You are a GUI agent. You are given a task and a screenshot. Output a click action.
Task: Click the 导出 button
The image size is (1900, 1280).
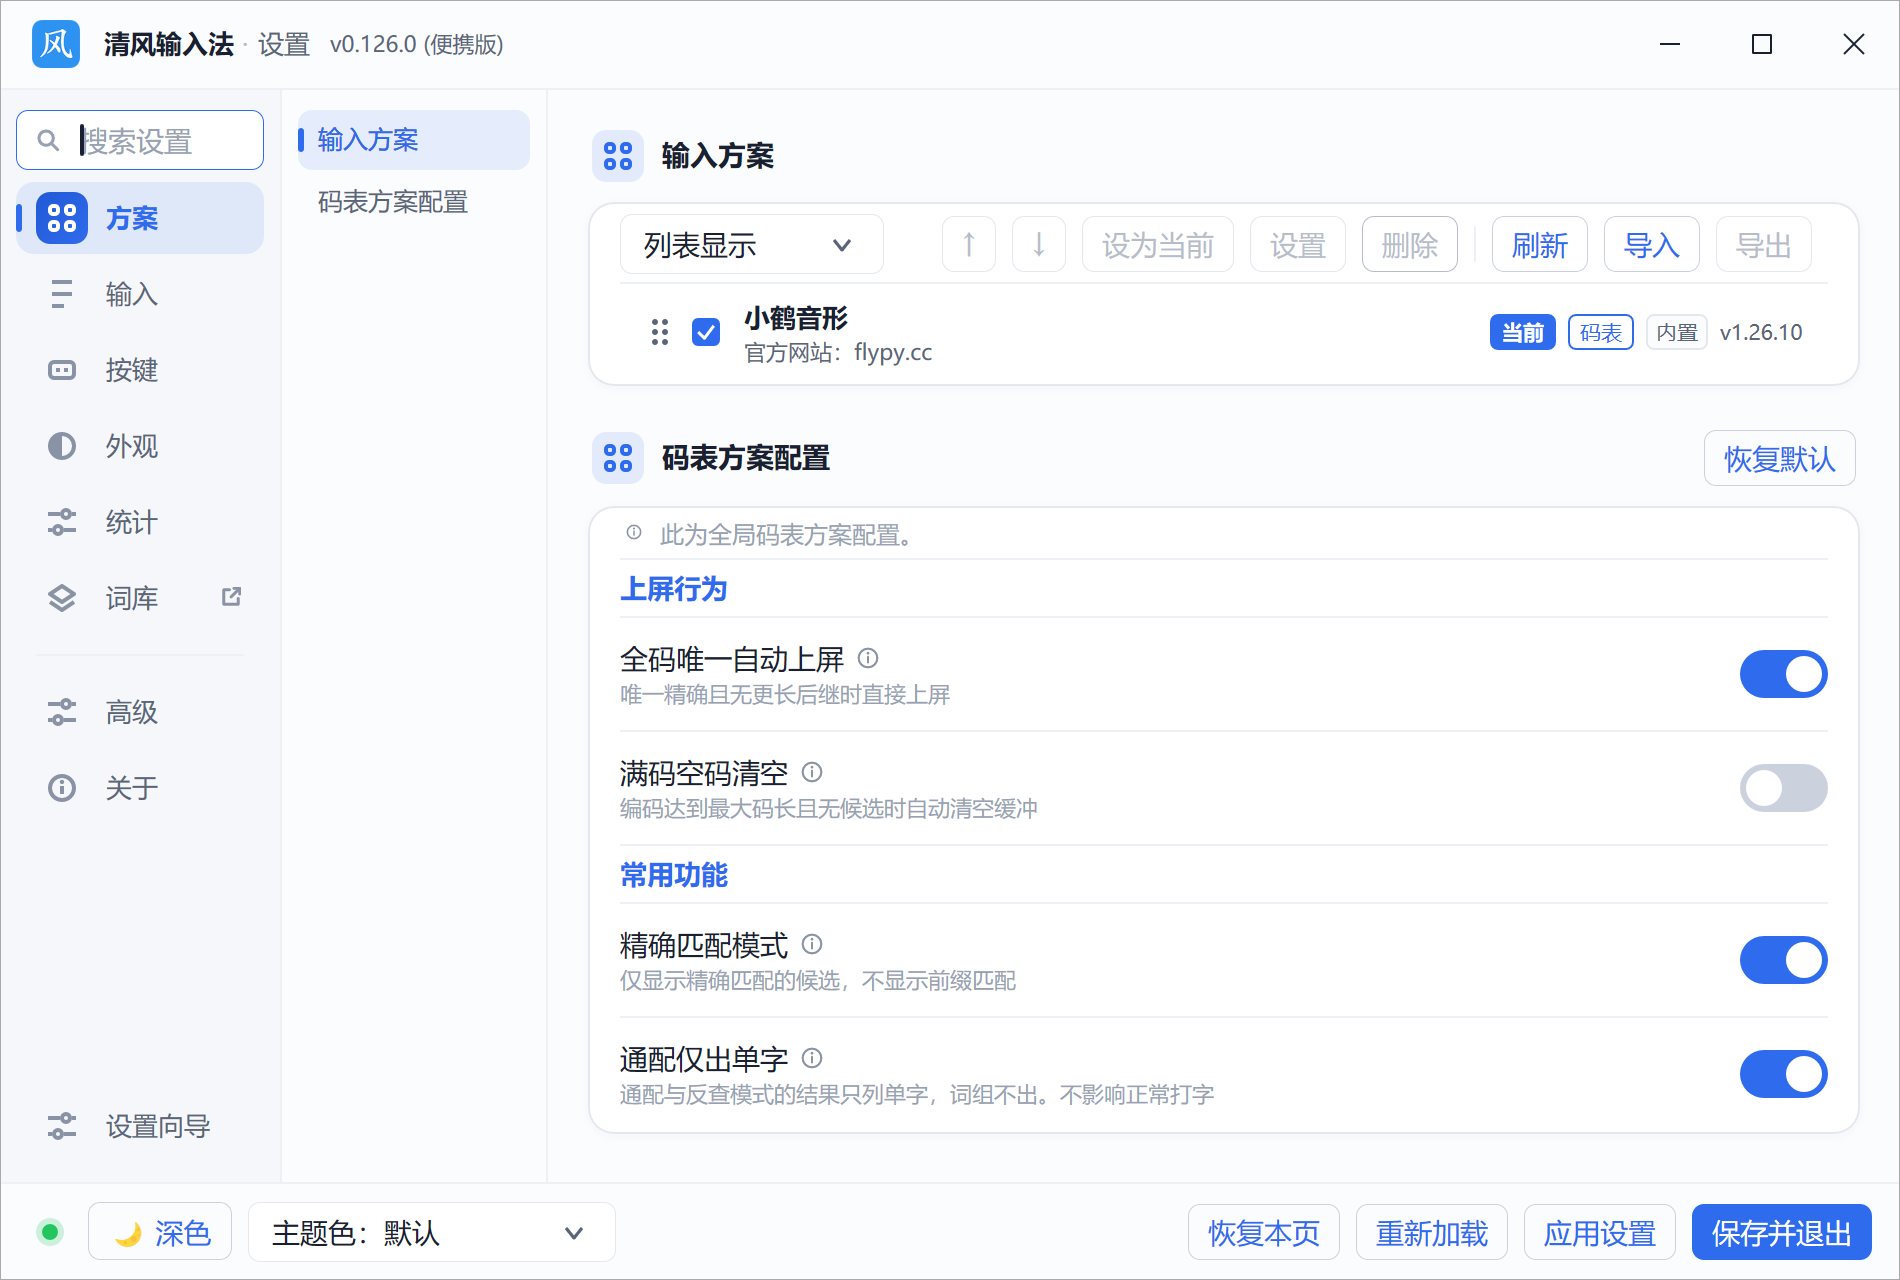1764,245
